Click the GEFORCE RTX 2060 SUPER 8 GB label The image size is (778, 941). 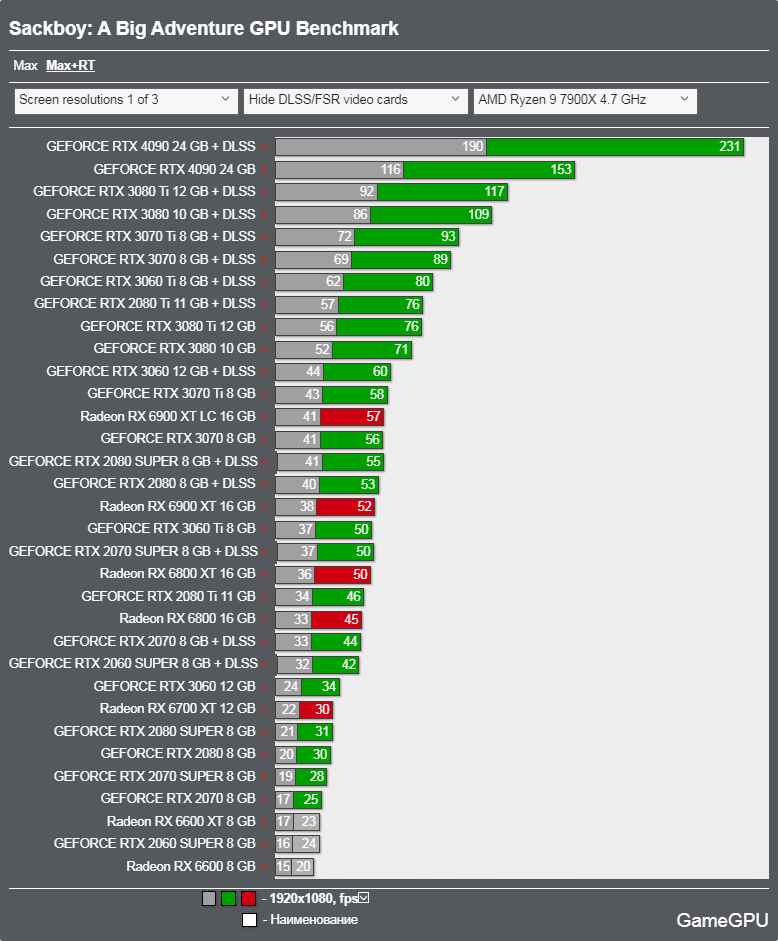pos(155,843)
